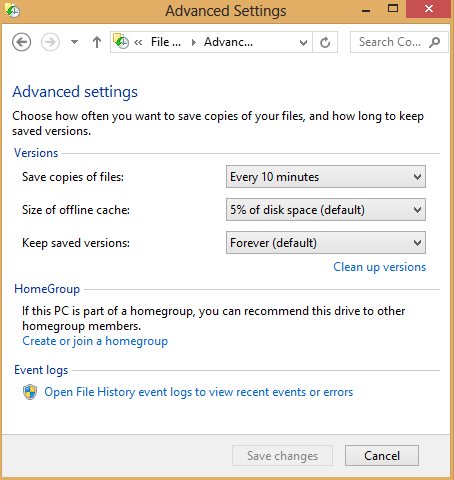Click the Clean up versions link
Viewport: 454px width, 480px height.
tap(380, 267)
